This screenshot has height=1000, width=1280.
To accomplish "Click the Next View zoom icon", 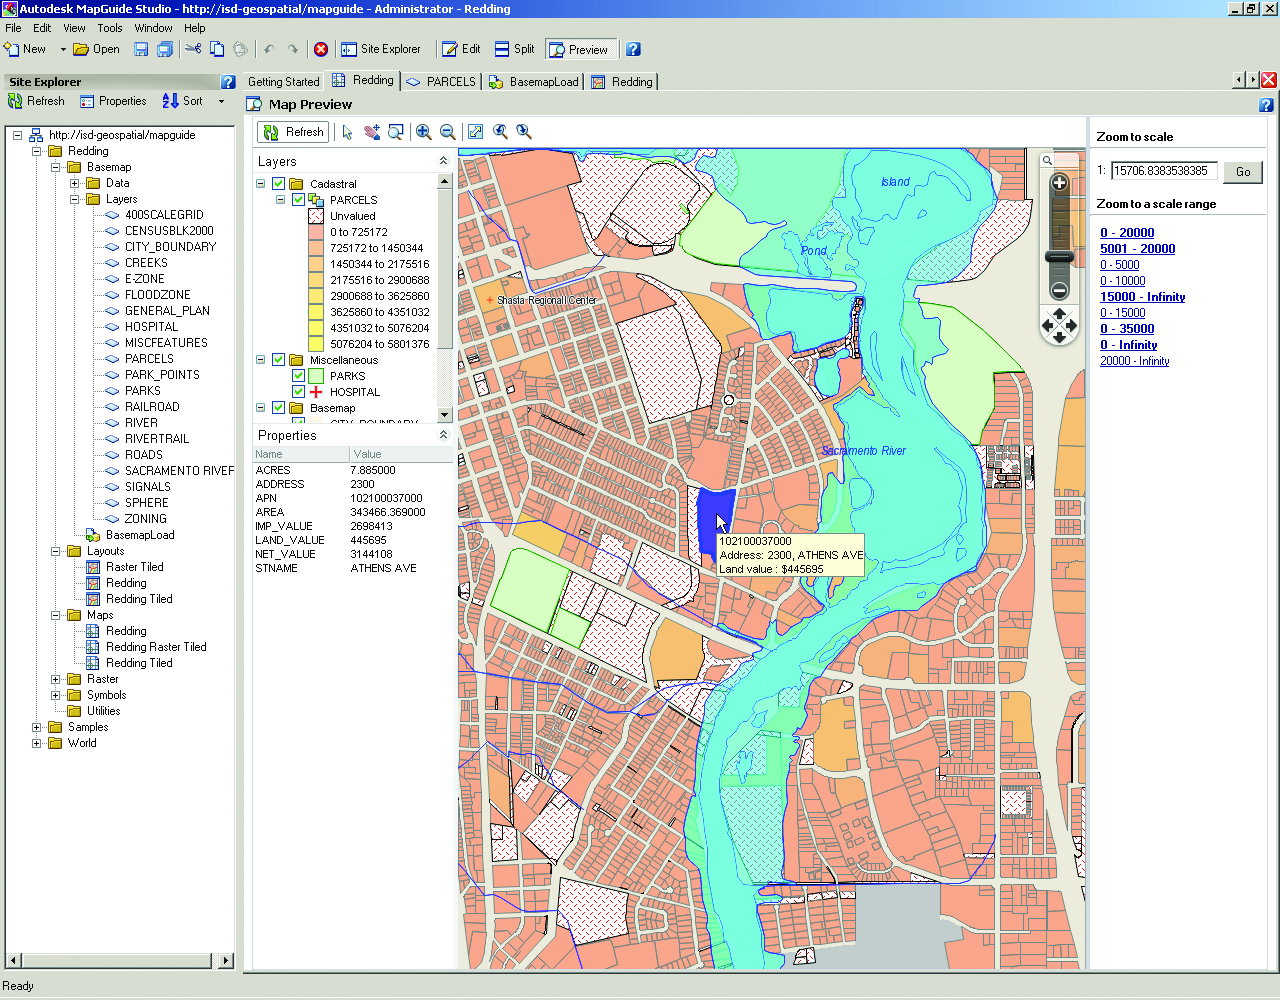I will 524,132.
